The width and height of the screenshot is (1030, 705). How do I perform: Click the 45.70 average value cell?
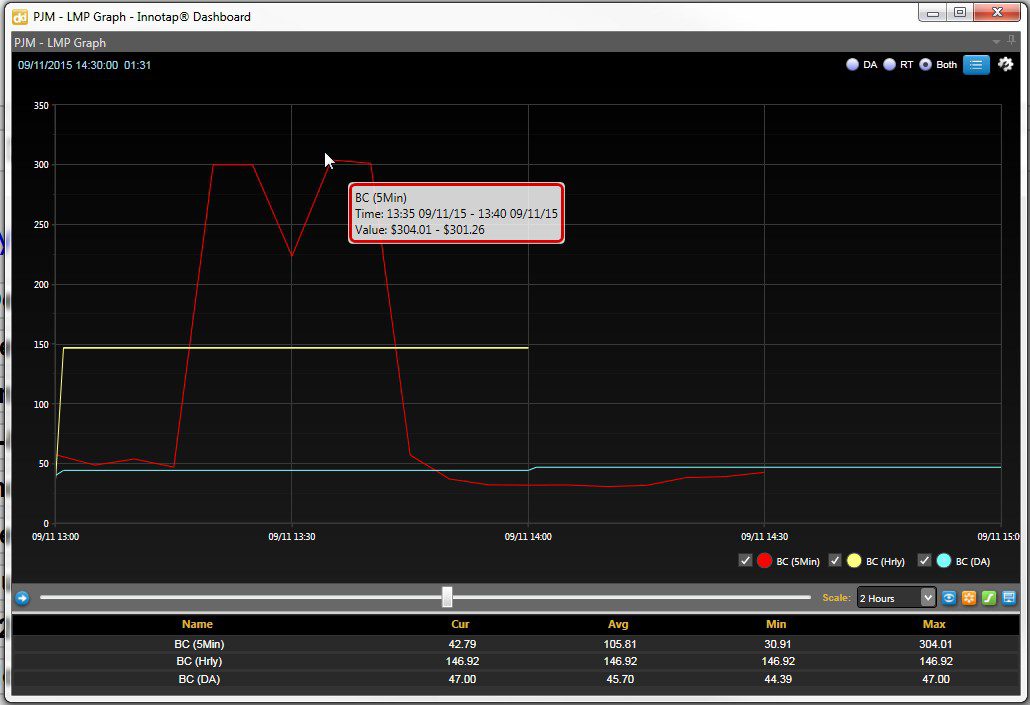click(620, 679)
